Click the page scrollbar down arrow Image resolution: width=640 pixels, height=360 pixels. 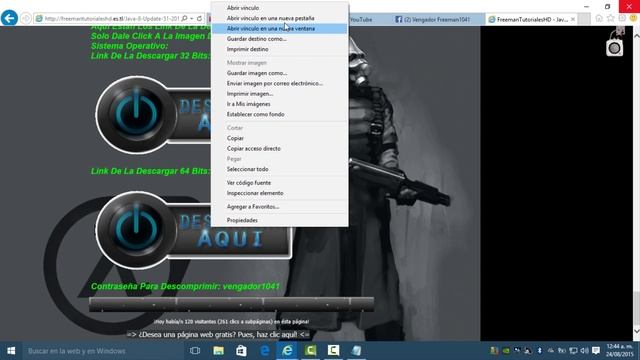(636, 331)
